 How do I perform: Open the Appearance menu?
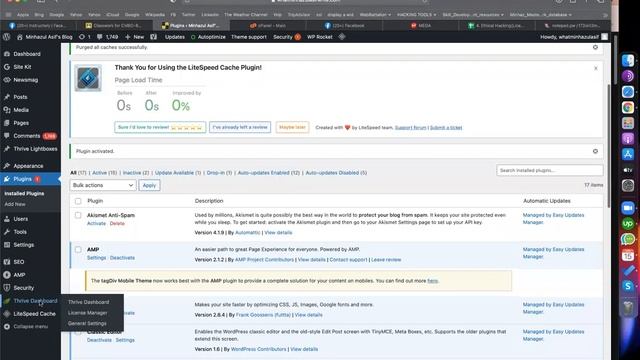pos(28,166)
